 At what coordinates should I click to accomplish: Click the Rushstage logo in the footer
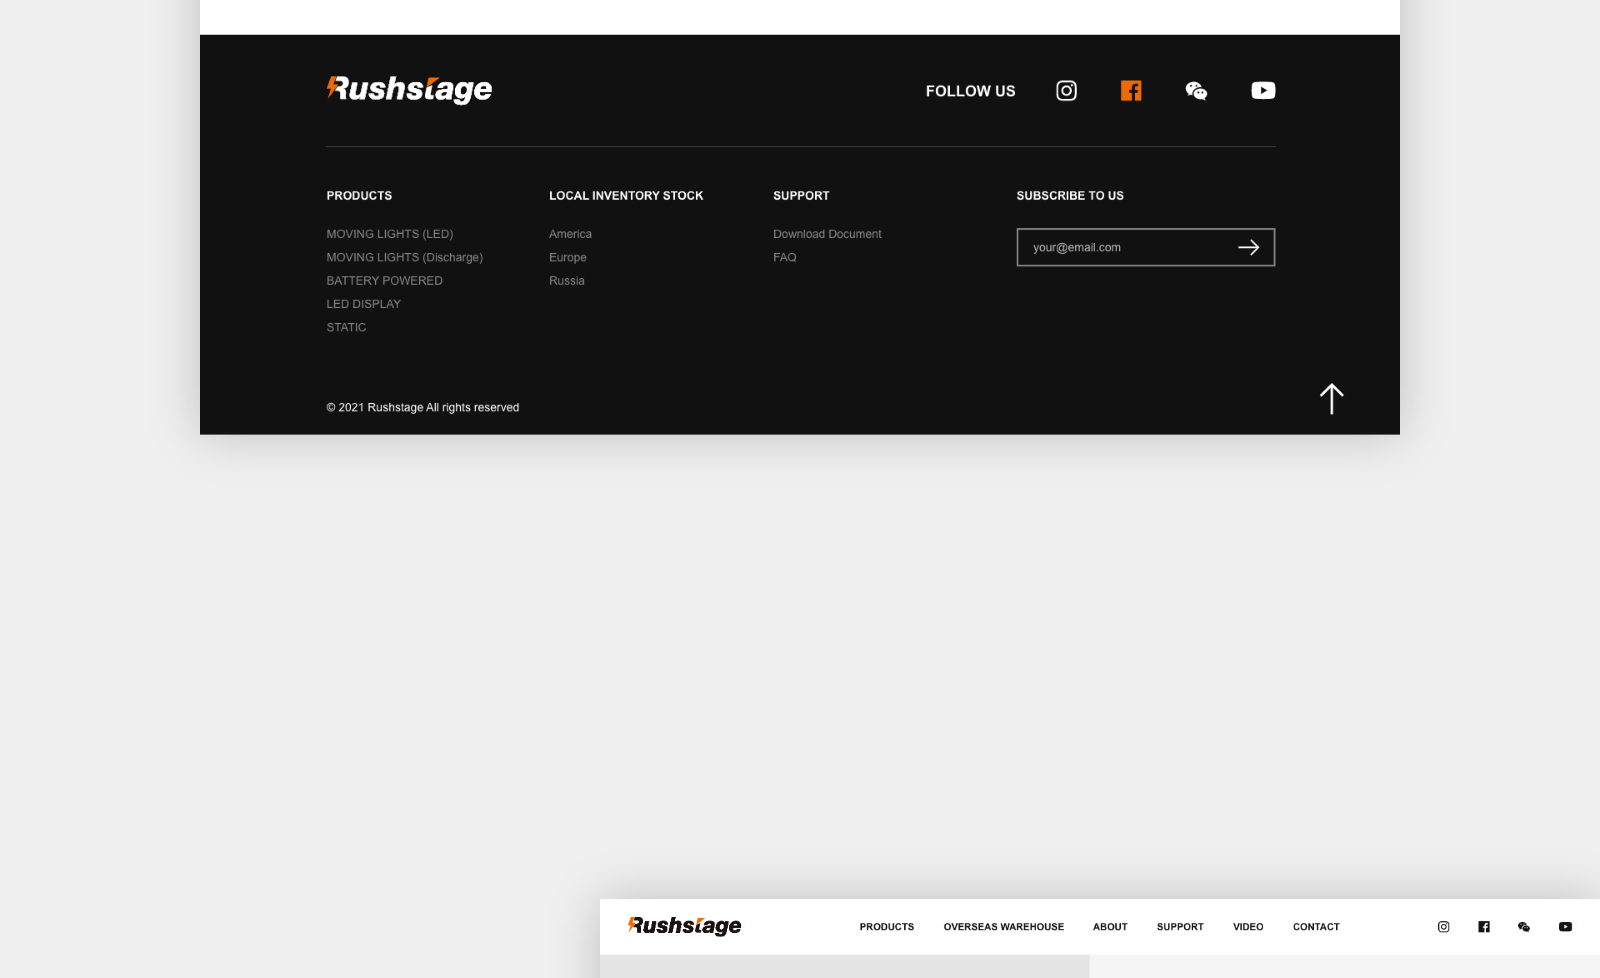pyautogui.click(x=409, y=90)
